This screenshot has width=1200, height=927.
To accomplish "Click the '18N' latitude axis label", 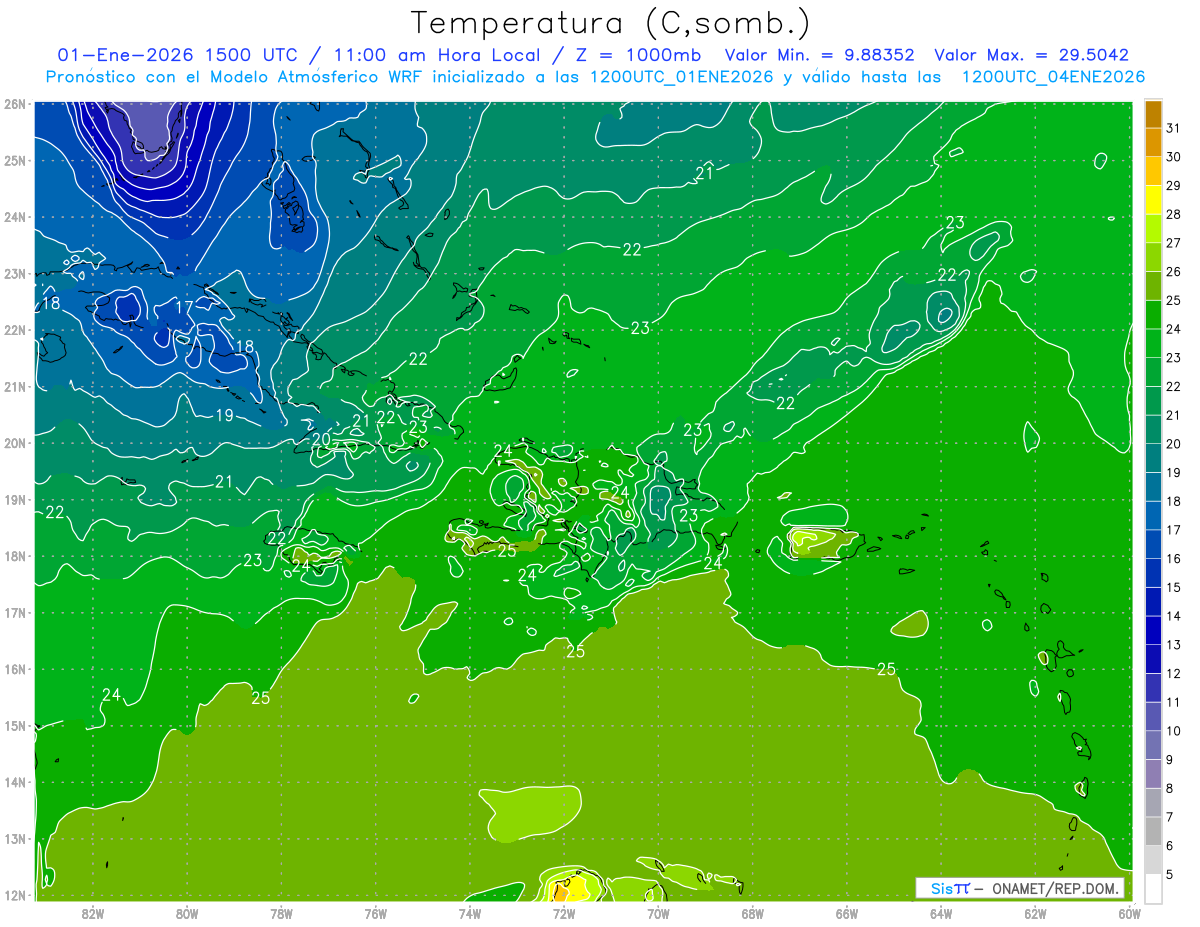I will 15,556.
